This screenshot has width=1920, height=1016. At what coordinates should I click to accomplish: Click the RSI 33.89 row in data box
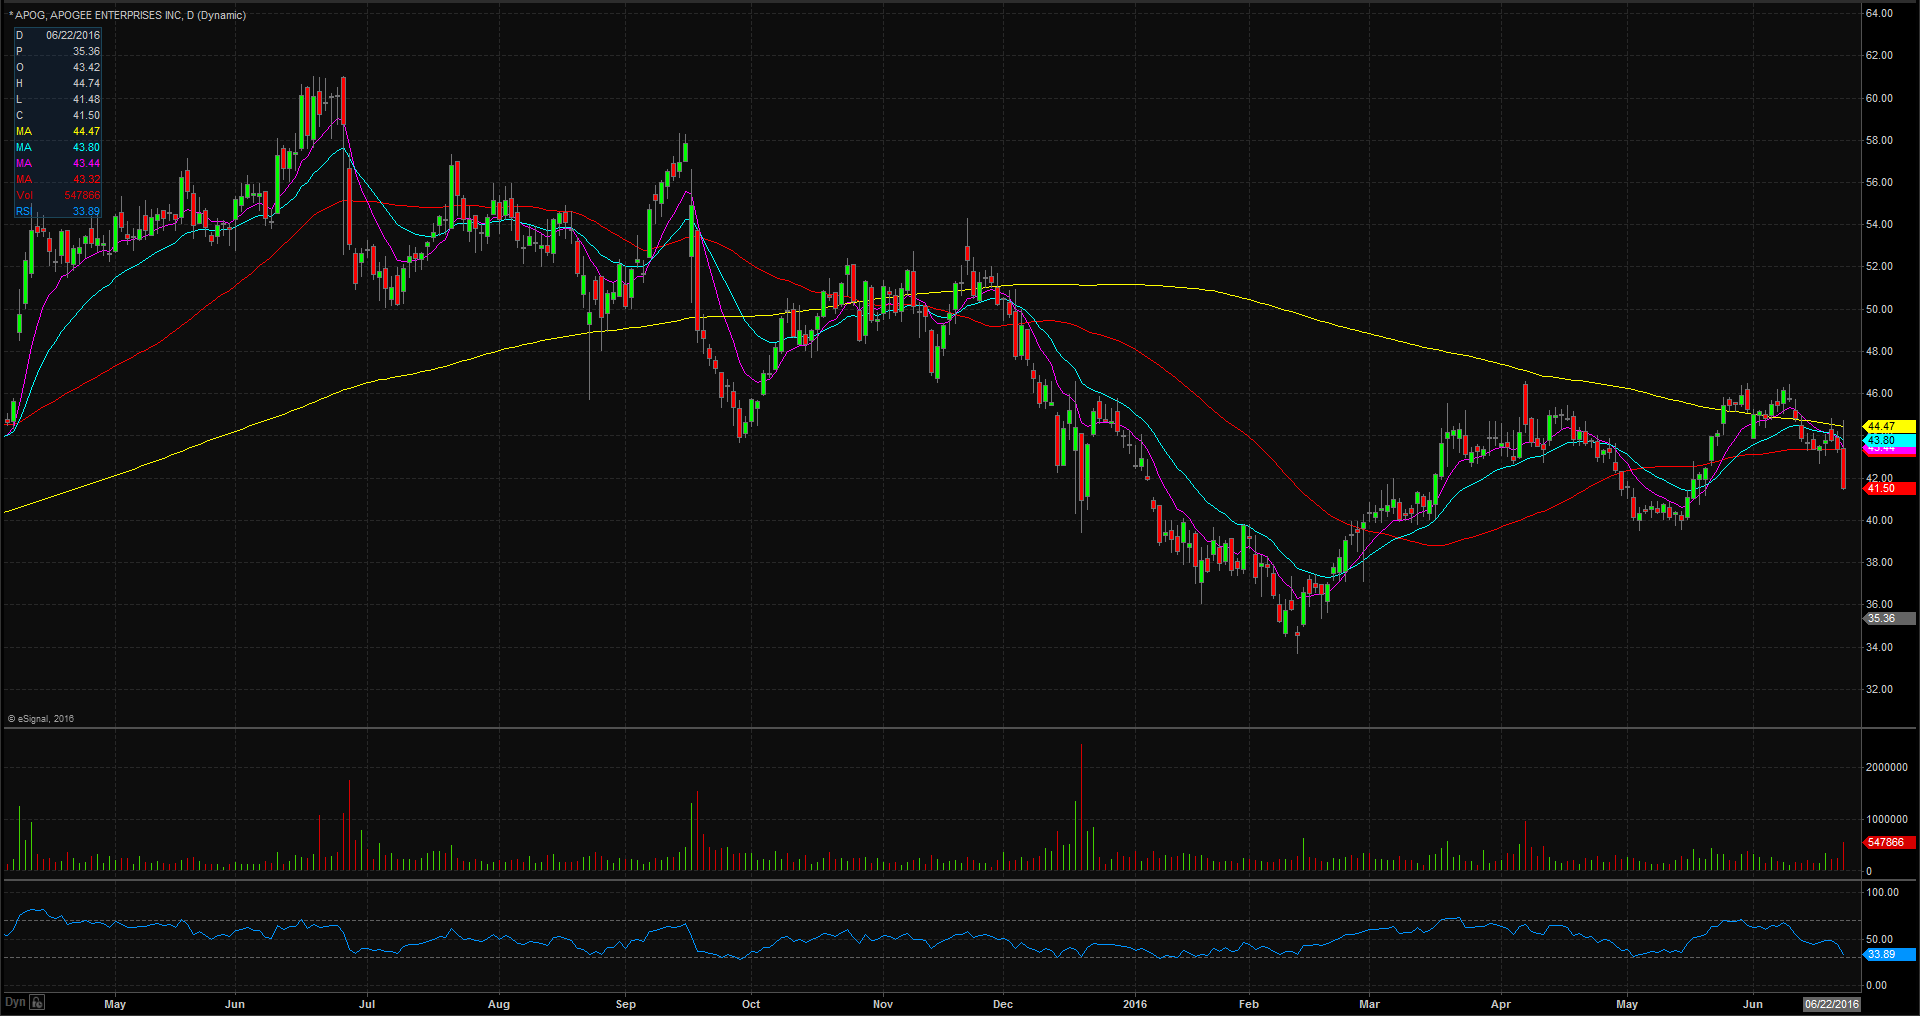click(57, 211)
